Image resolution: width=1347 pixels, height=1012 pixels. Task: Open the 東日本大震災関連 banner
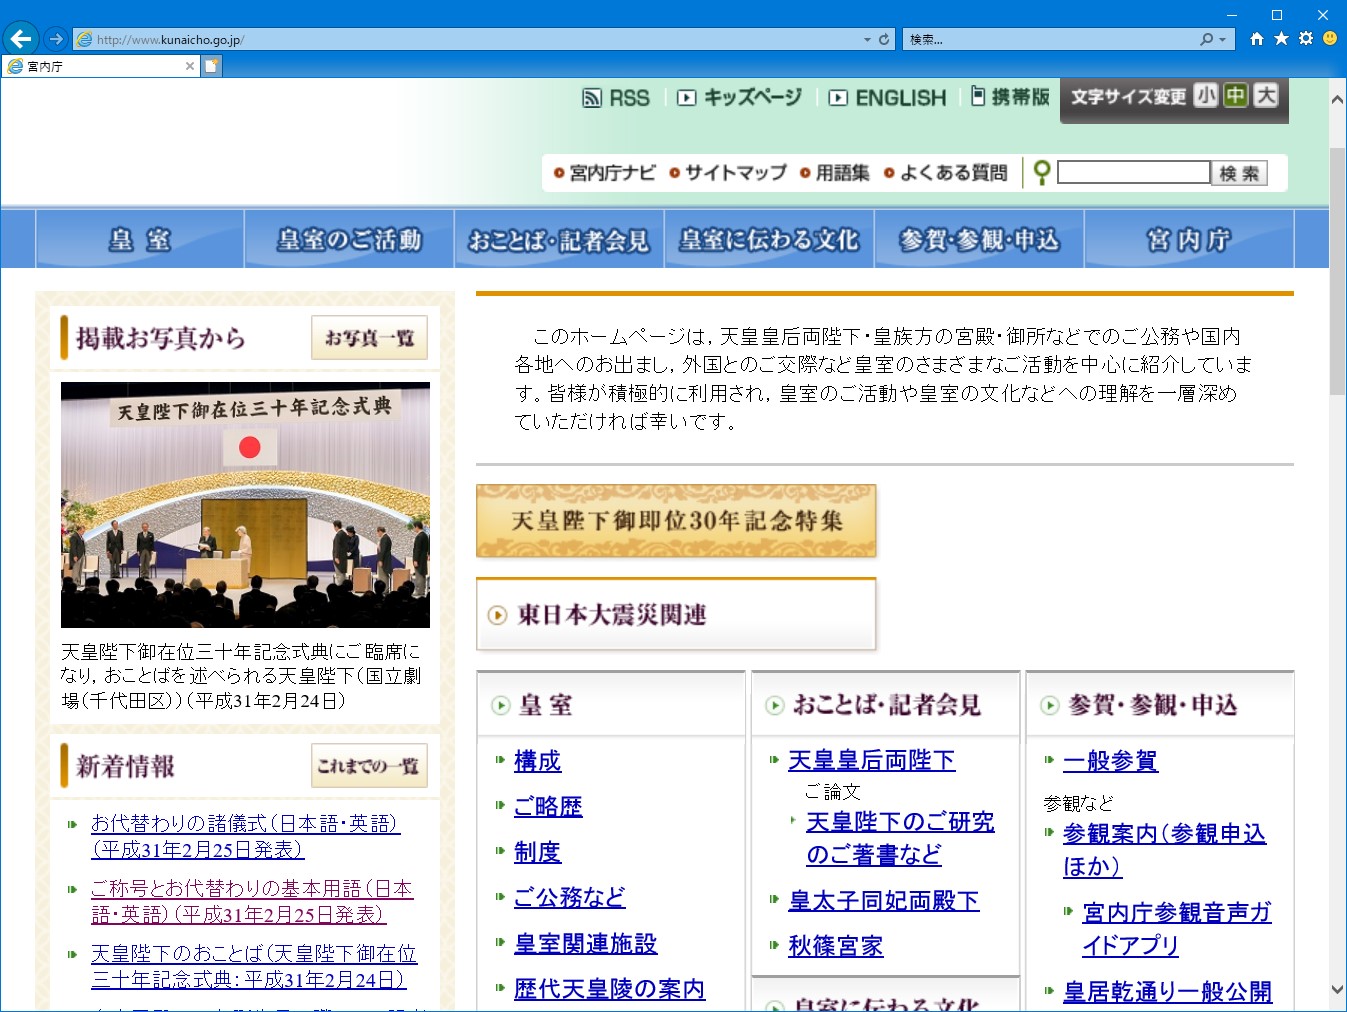tap(676, 614)
